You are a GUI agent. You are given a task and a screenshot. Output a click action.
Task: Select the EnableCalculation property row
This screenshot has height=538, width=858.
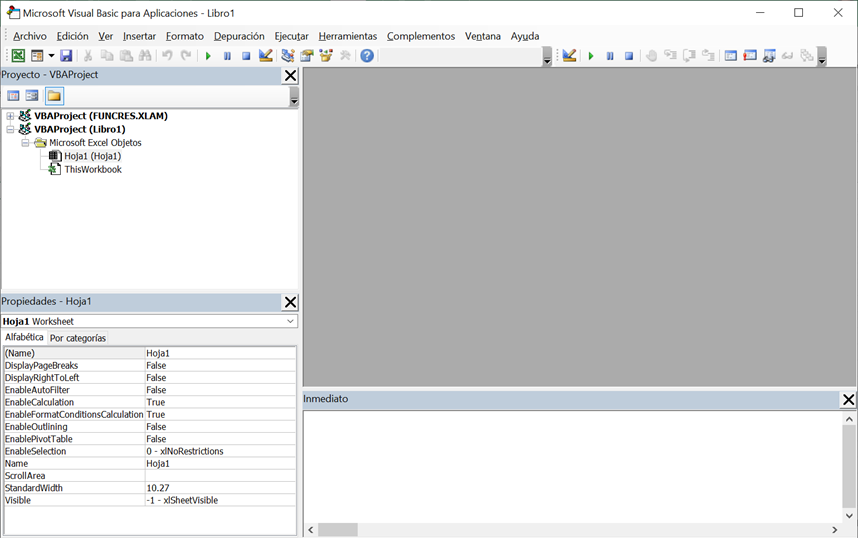point(150,402)
